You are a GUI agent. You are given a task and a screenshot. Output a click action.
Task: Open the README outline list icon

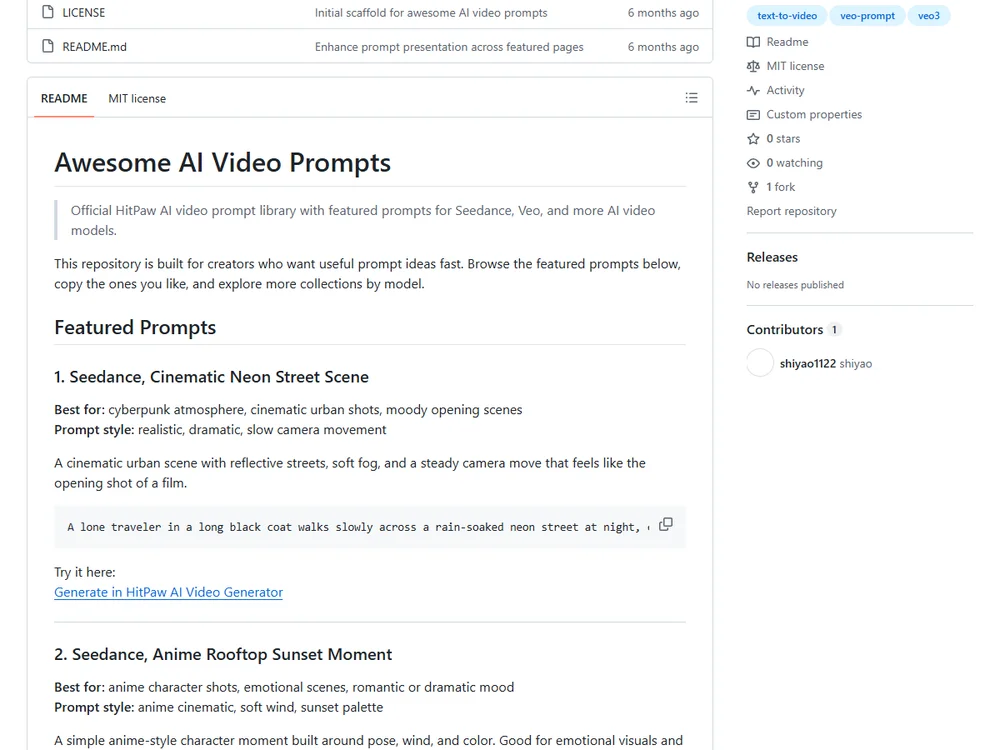tap(691, 98)
